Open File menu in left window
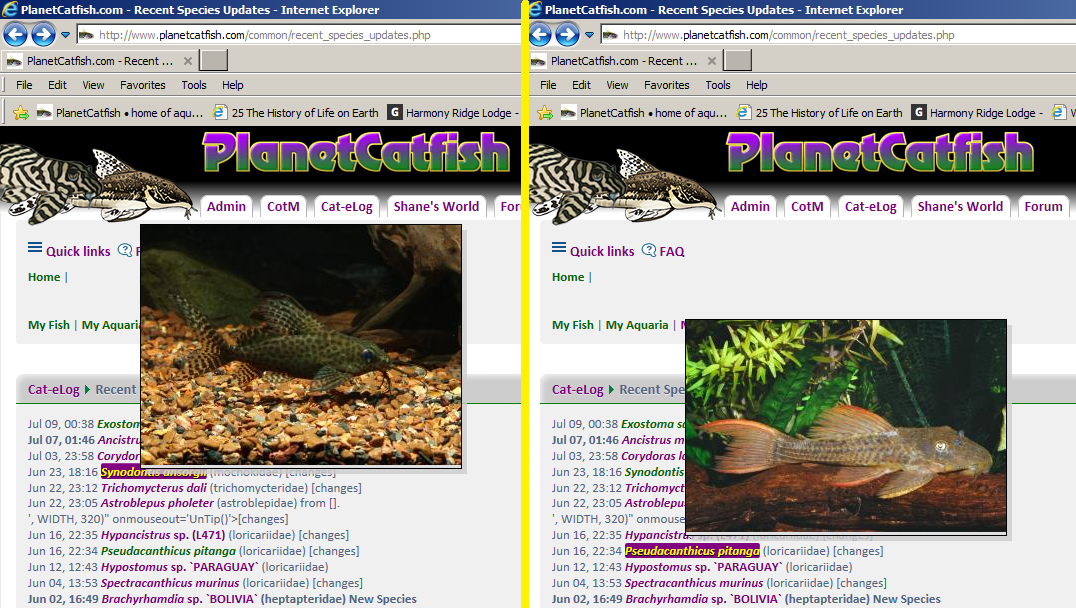The width and height of the screenshot is (1076, 608). click(24, 85)
